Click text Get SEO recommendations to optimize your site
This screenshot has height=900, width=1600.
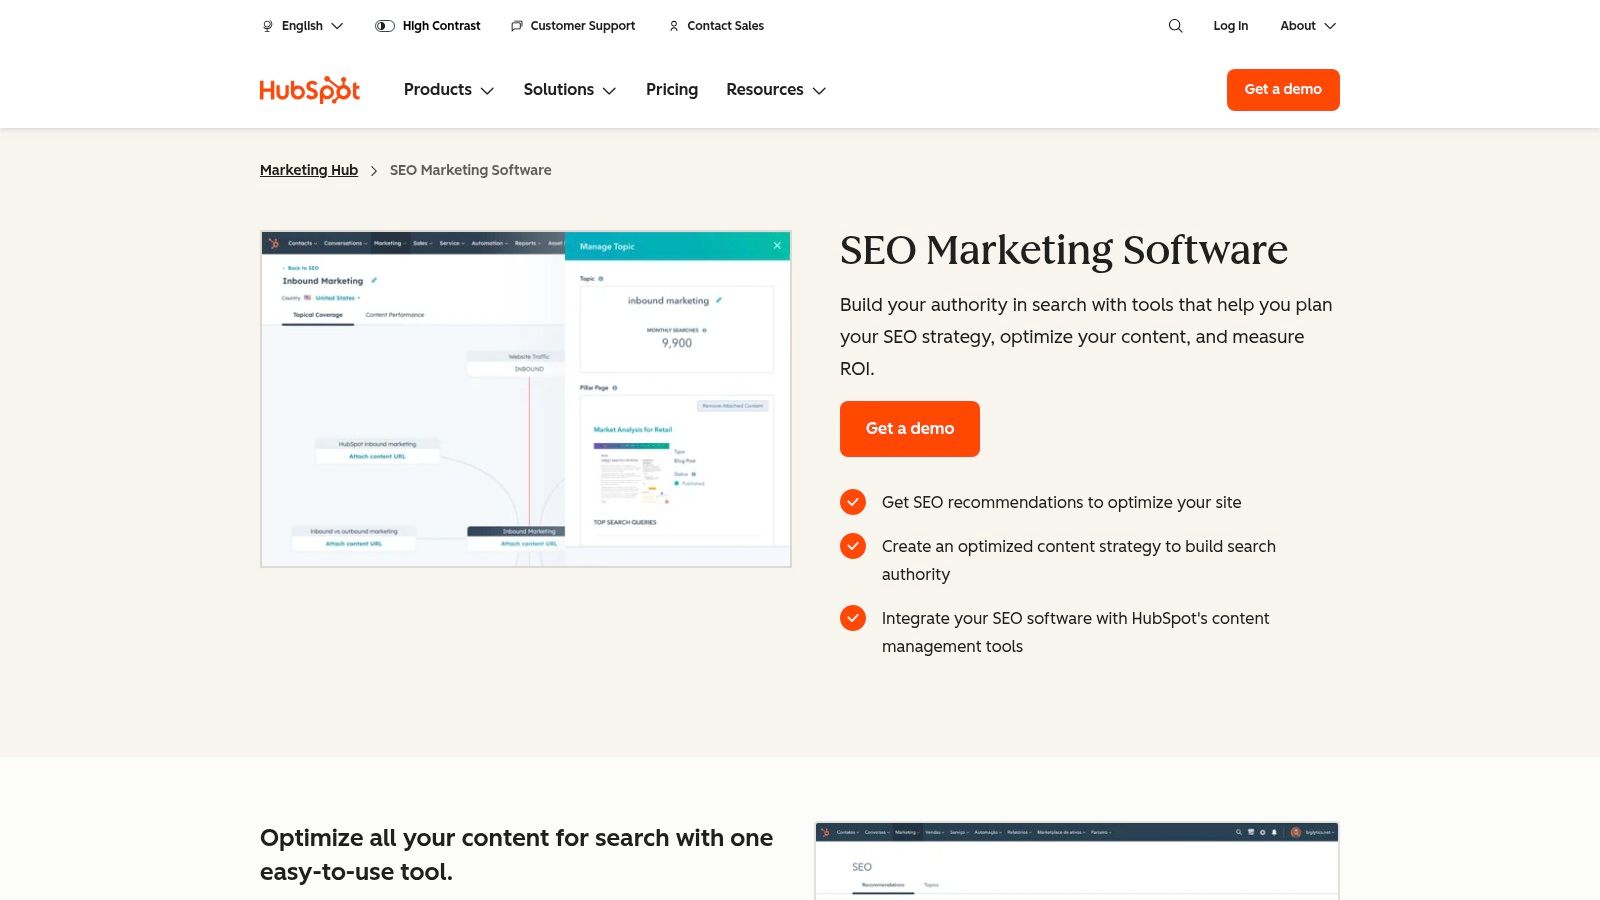click(1061, 502)
